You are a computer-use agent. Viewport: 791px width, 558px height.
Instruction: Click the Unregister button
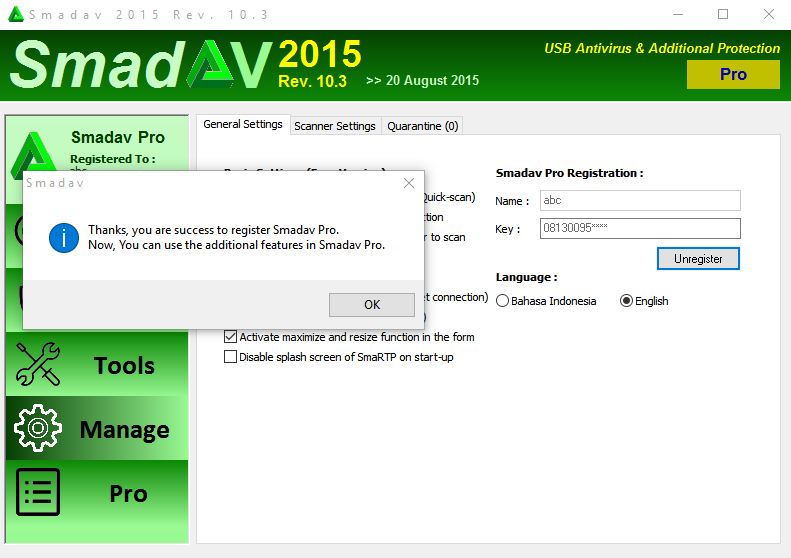pos(698,259)
